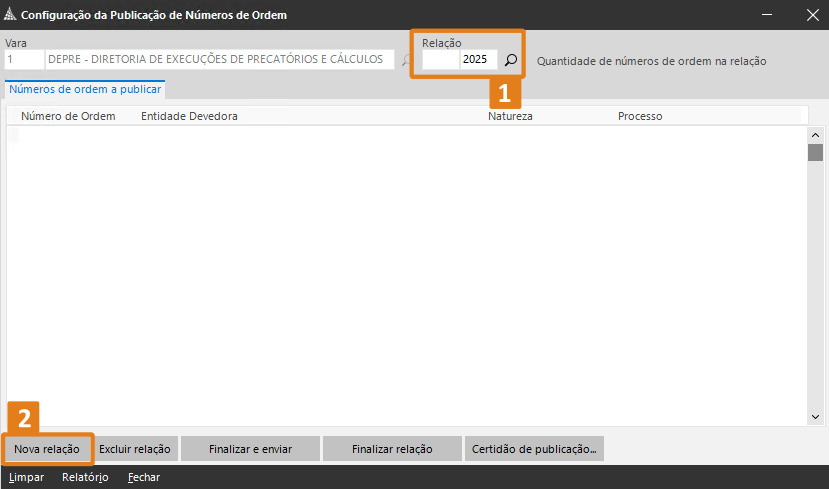
Task: Click the Relação search magnifier icon
Action: pyautogui.click(x=511, y=60)
